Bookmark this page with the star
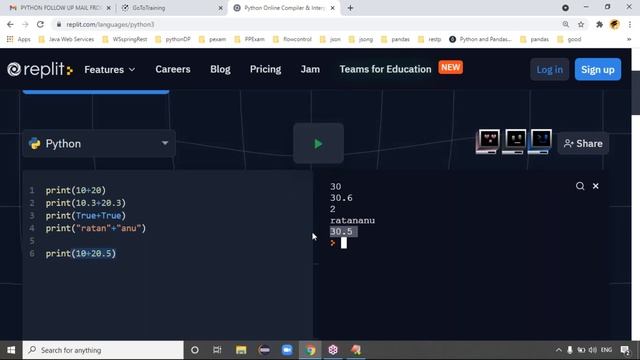640x360 pixels. [x=581, y=24]
